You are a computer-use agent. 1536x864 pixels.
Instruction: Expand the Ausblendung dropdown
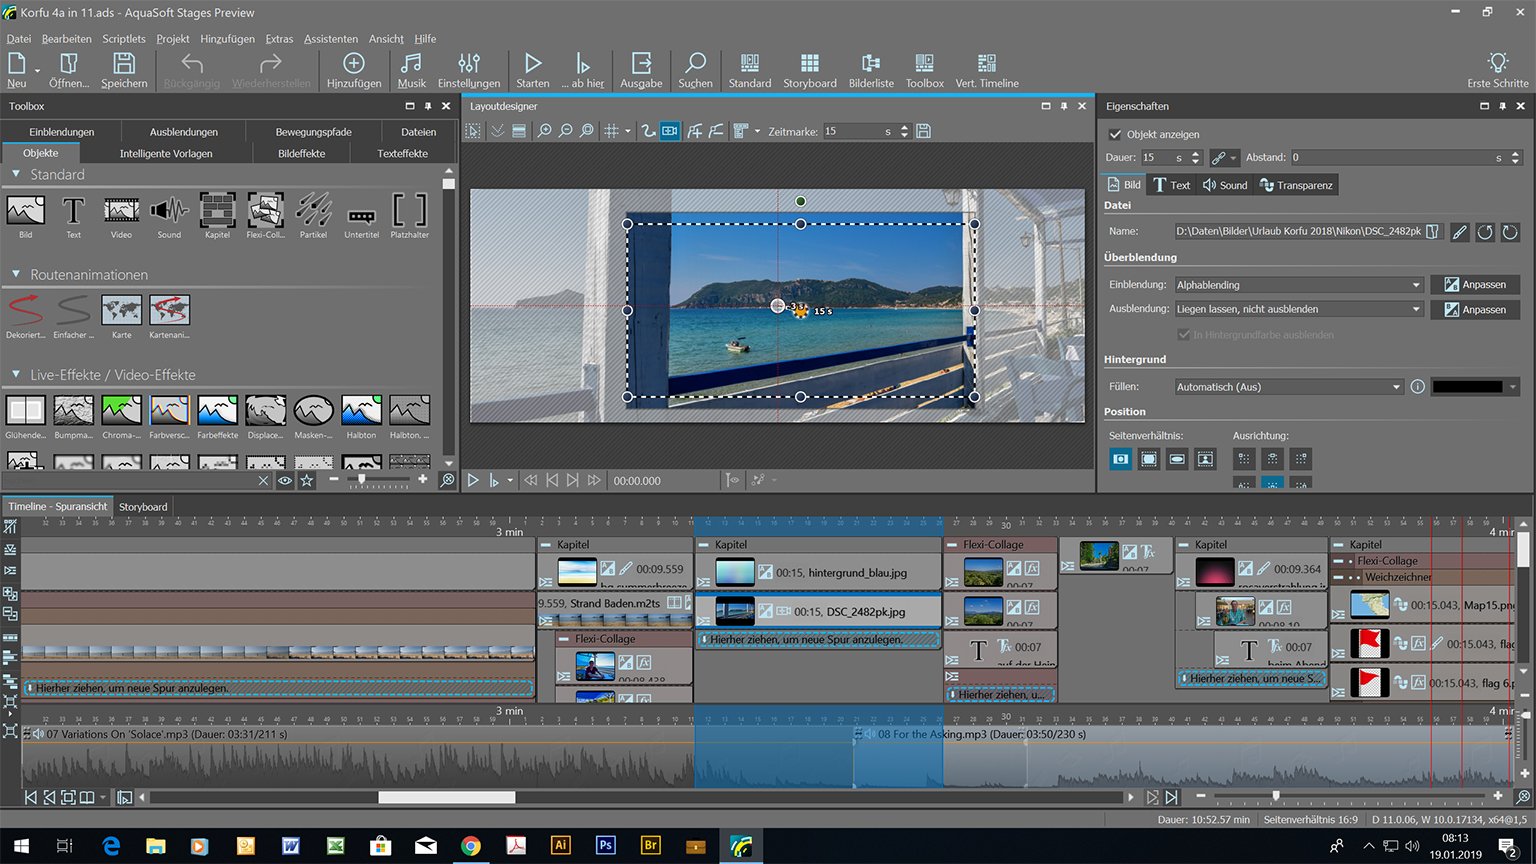1298,310
